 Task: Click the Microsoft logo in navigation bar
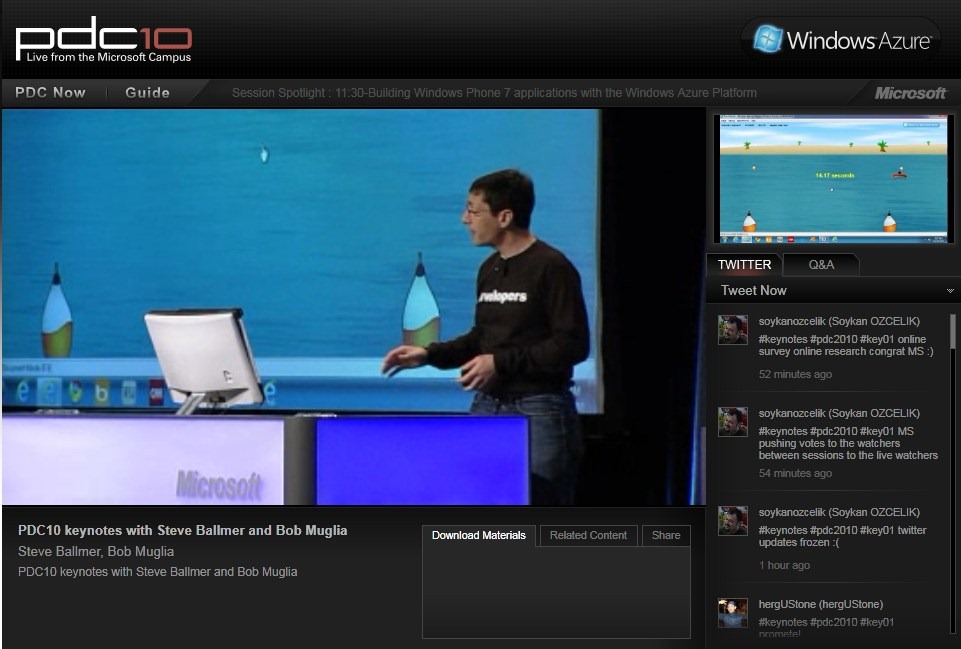pos(910,93)
